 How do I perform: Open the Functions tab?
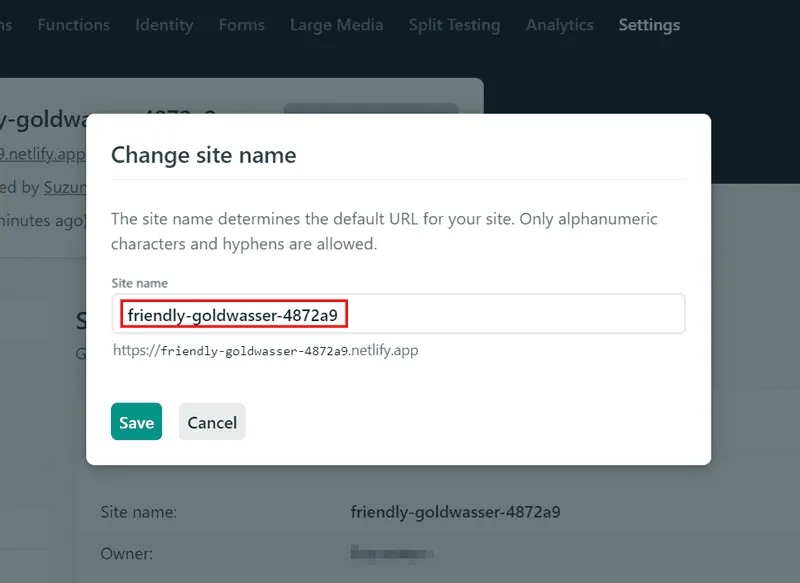(x=73, y=25)
